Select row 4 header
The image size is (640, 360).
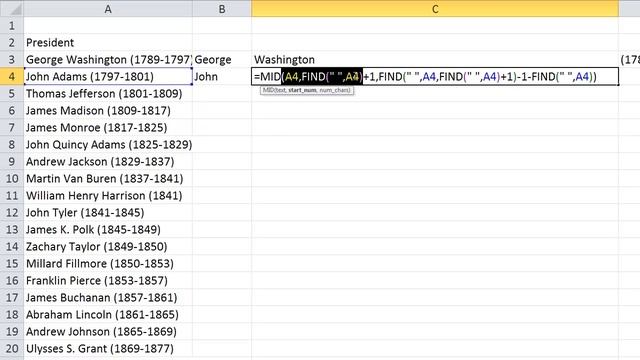[x=11, y=77]
